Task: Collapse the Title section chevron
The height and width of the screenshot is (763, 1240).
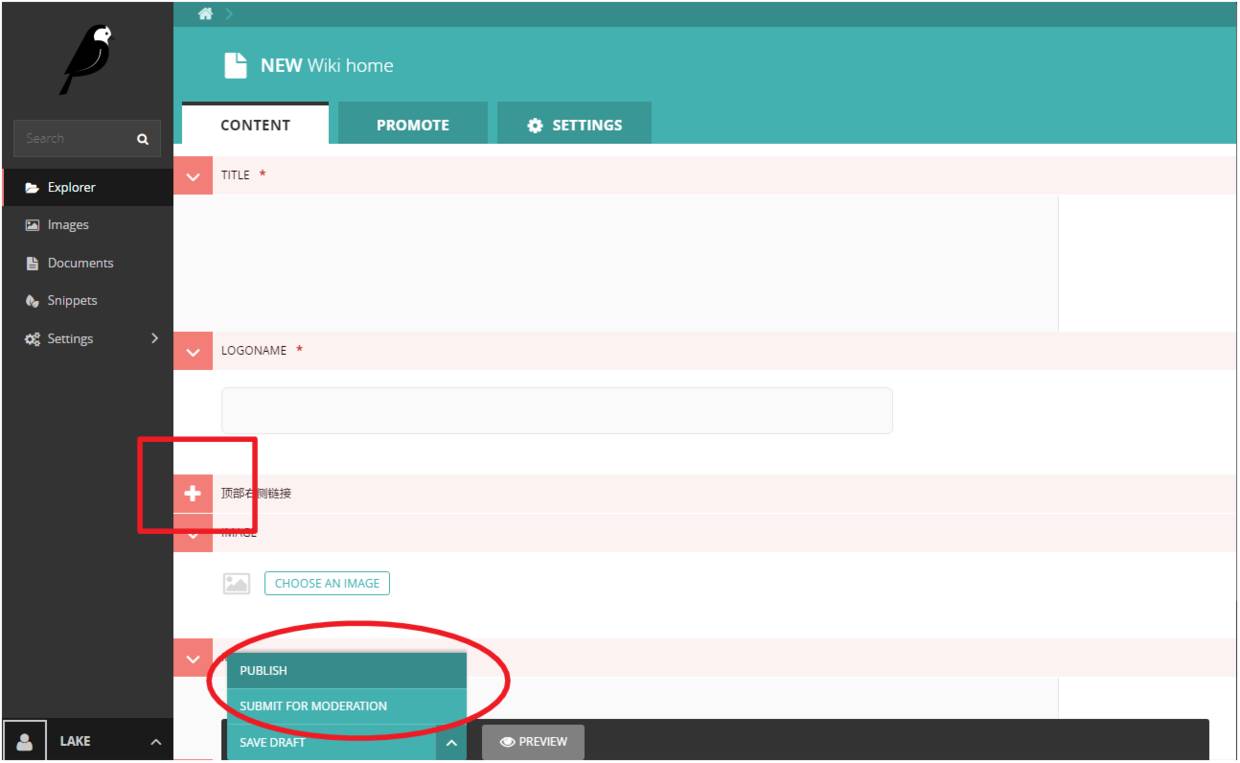Action: coord(193,175)
